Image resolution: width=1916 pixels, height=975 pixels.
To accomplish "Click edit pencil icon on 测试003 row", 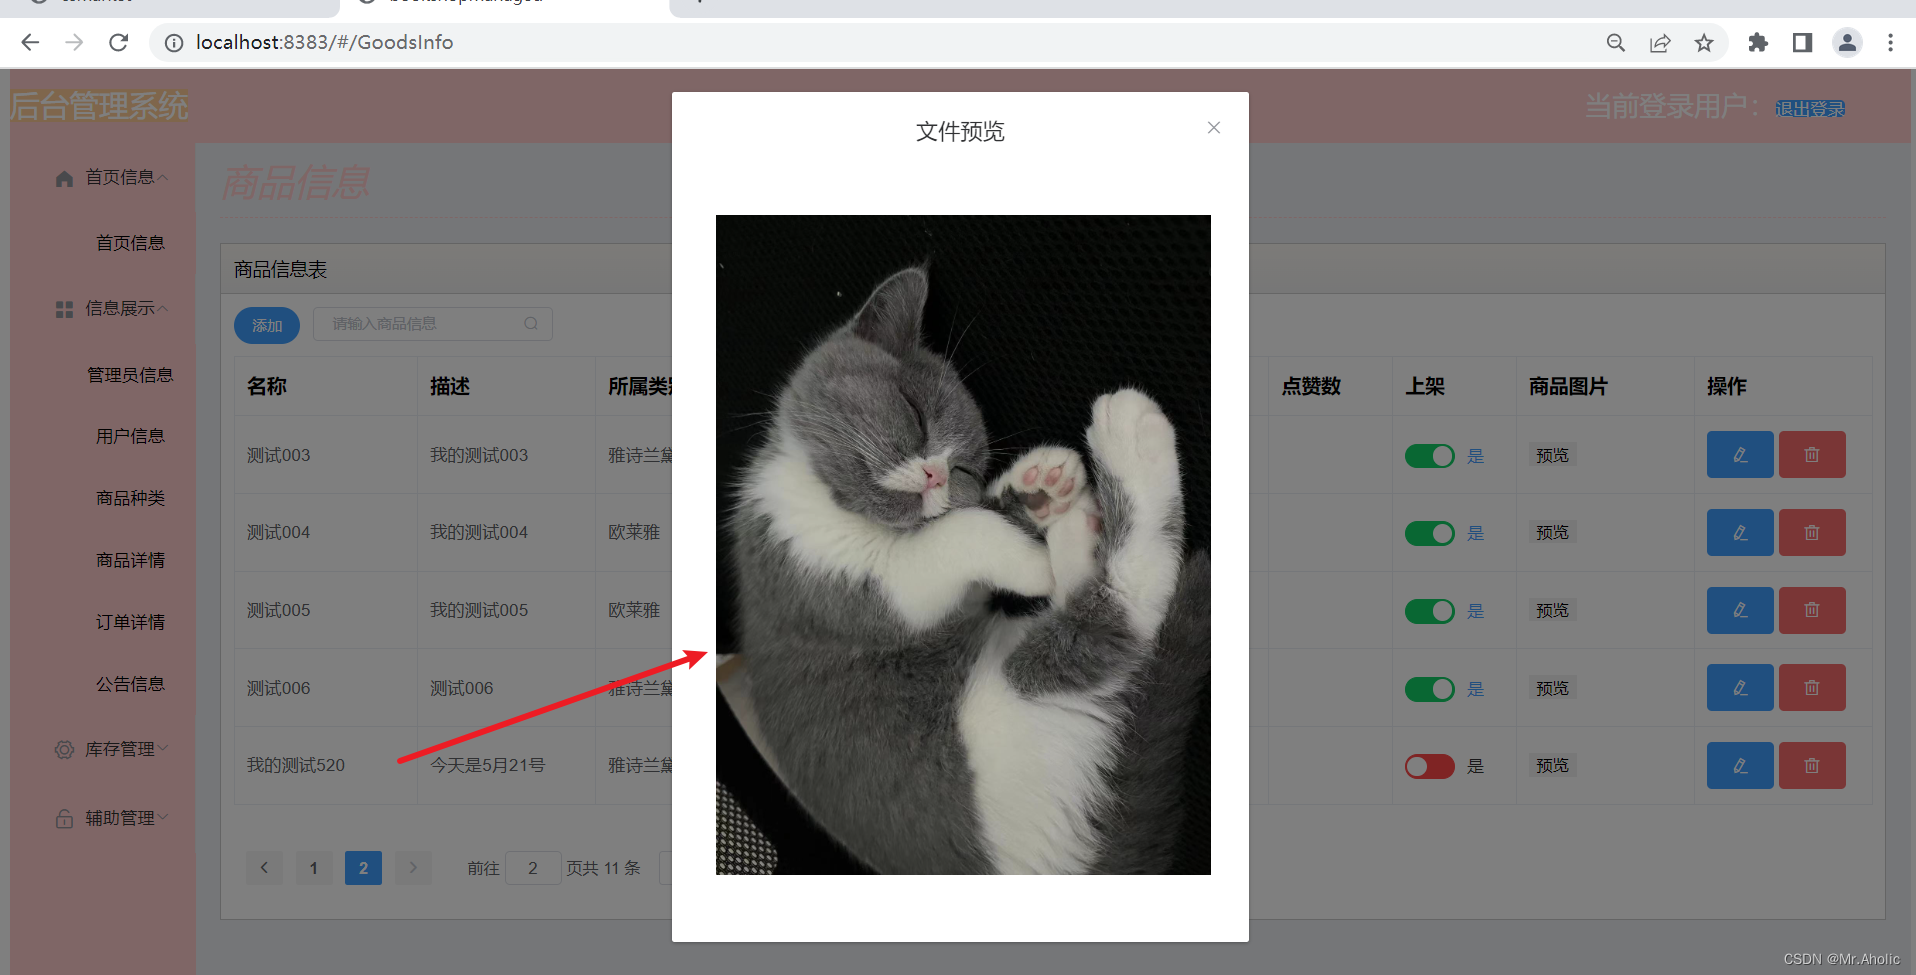I will pos(1739,454).
